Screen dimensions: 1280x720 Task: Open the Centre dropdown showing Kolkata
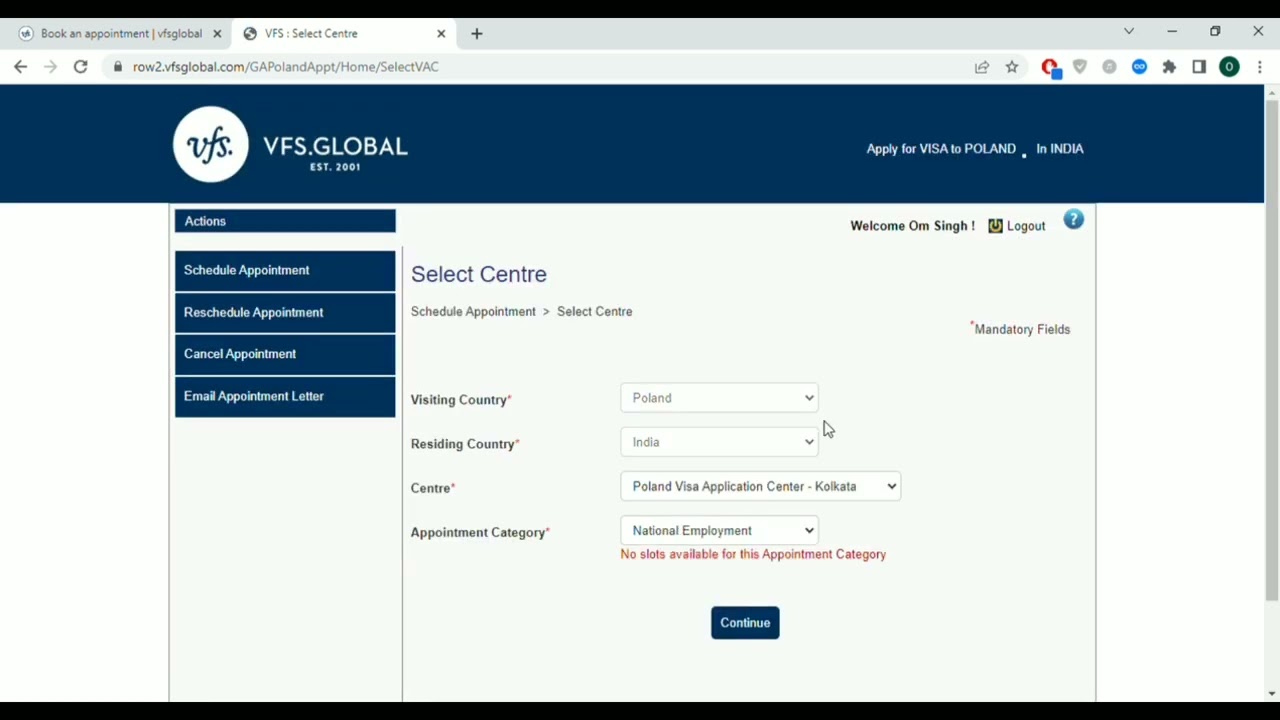[760, 486]
